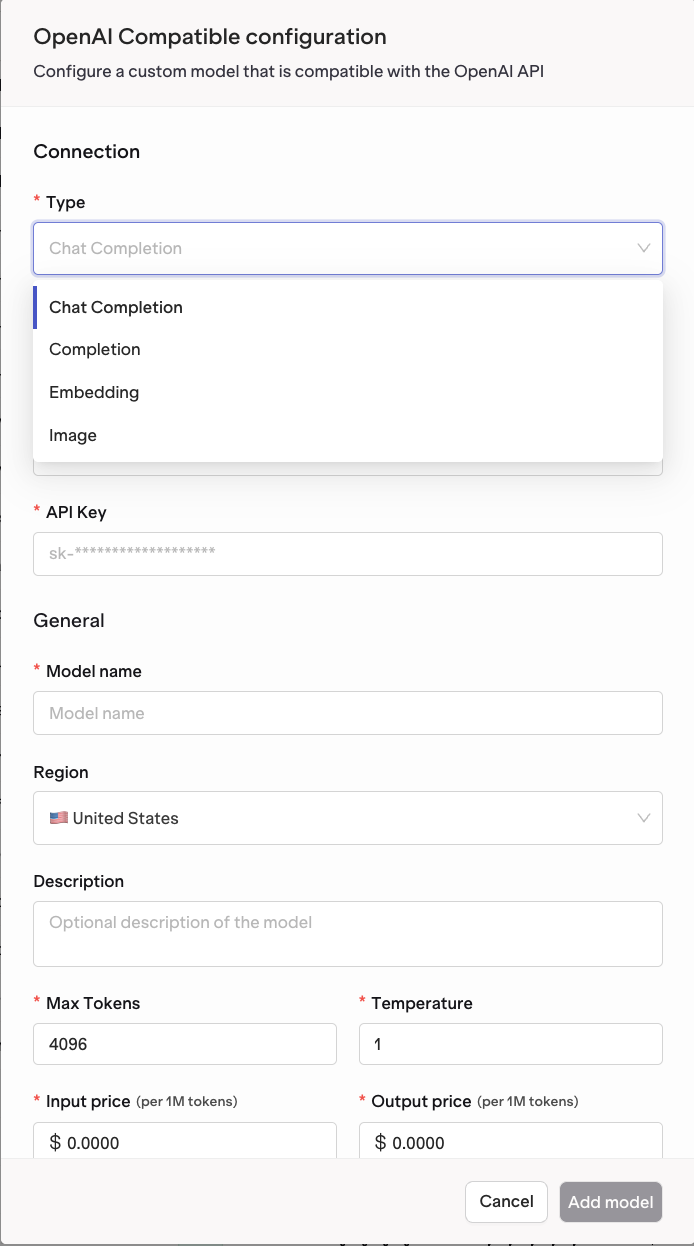Click the Model name input field

[x=348, y=712]
